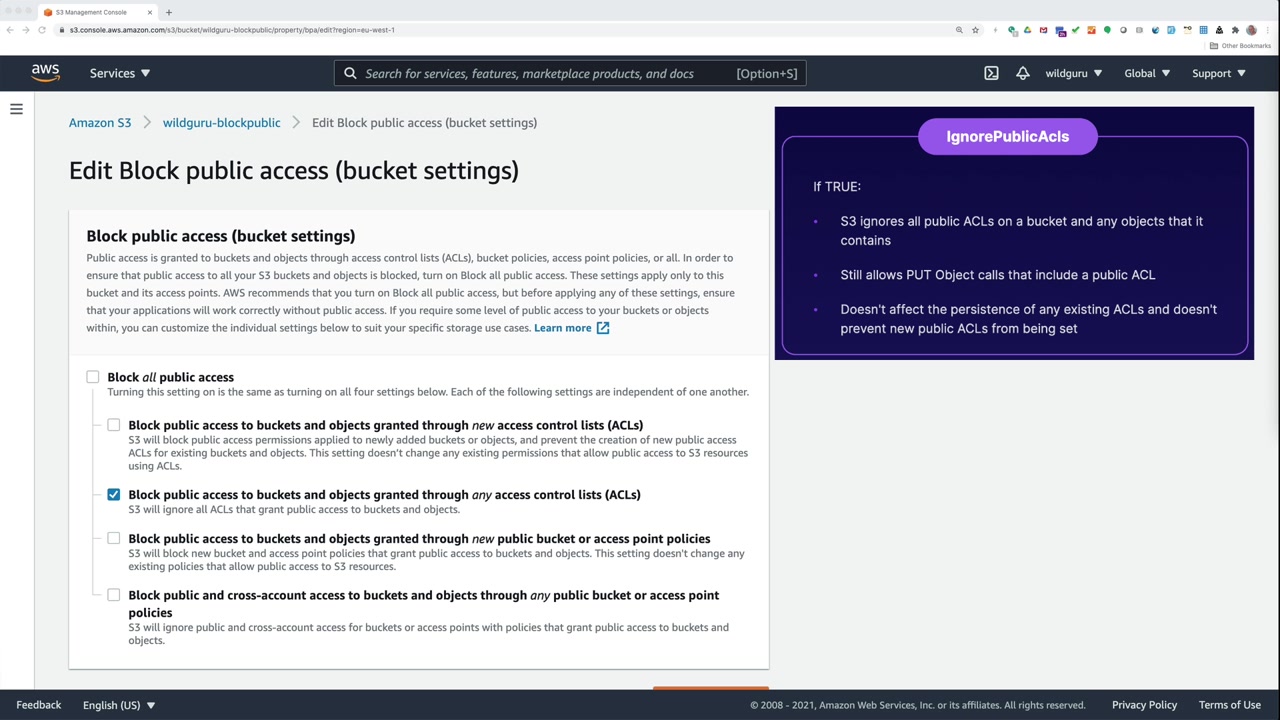The height and width of the screenshot is (720, 1280).
Task: Click the Google Drive extension icon
Action: [x=1027, y=30]
